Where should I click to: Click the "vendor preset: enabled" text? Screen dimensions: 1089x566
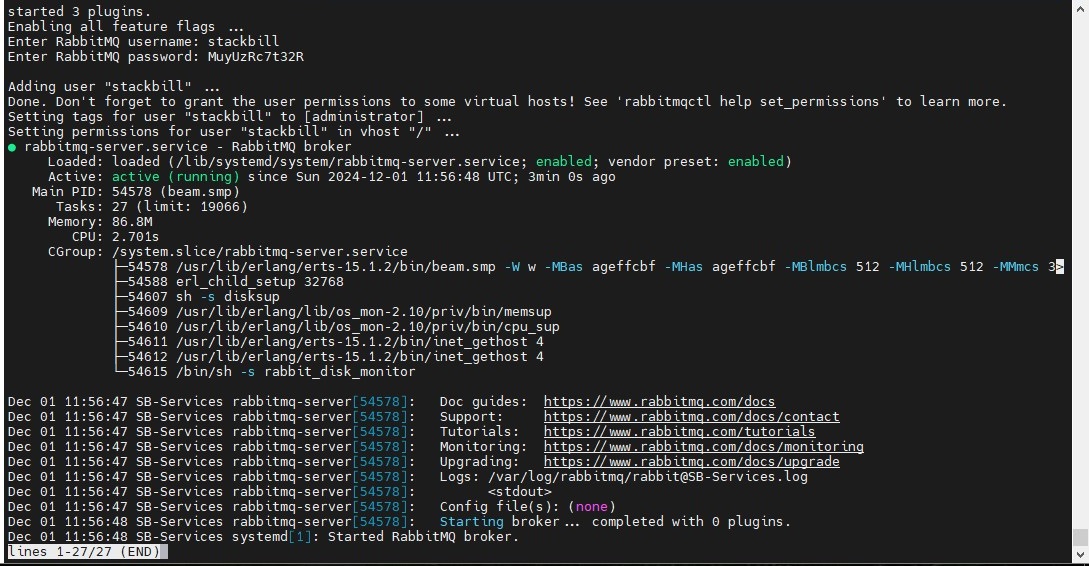point(696,162)
